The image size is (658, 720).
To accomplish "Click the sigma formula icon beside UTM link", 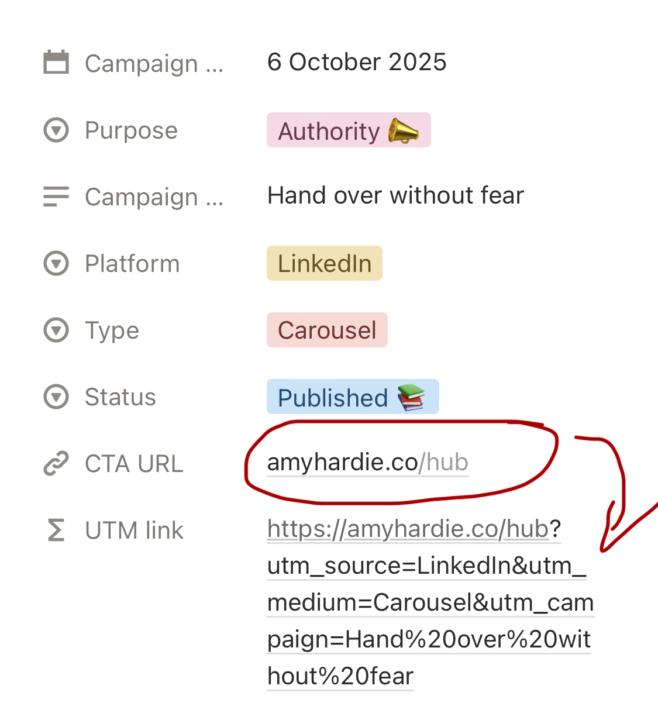I will point(56,530).
